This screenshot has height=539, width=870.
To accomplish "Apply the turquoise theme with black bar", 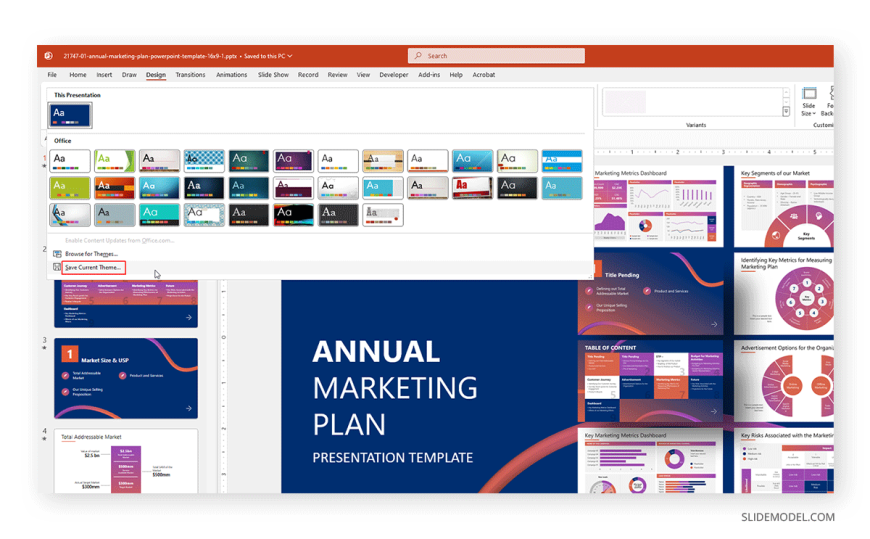I will (x=159, y=215).
